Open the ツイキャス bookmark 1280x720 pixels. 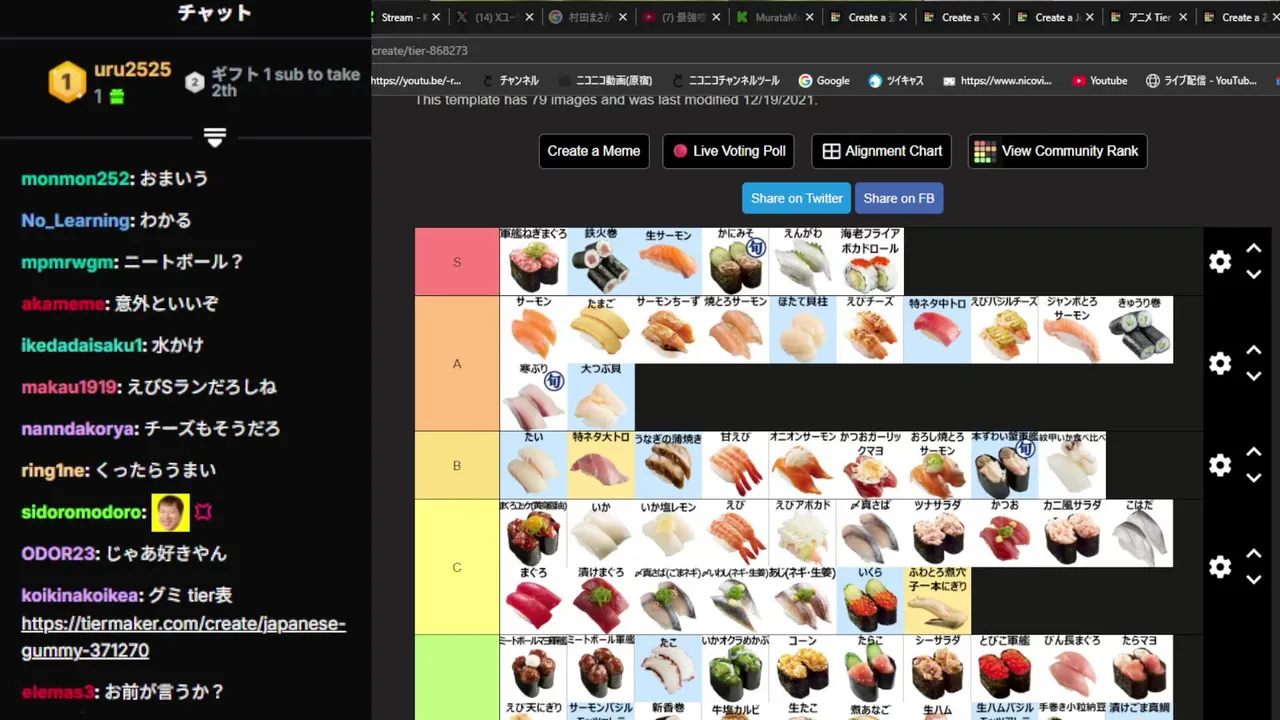(x=896, y=81)
